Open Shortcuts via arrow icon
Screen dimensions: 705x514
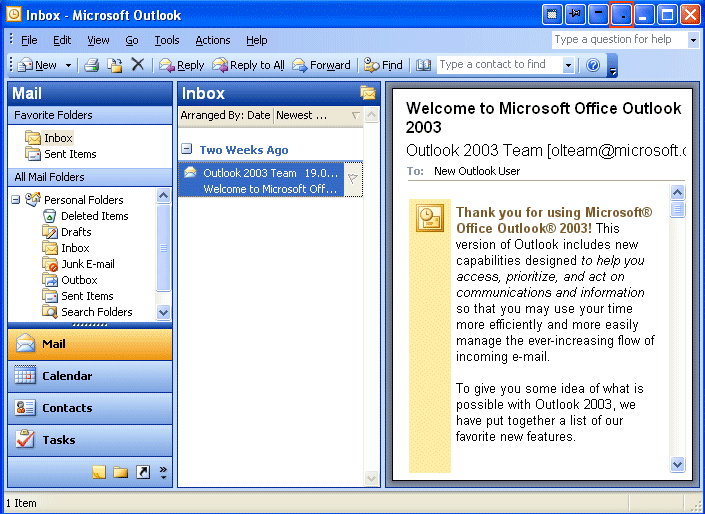pos(143,472)
